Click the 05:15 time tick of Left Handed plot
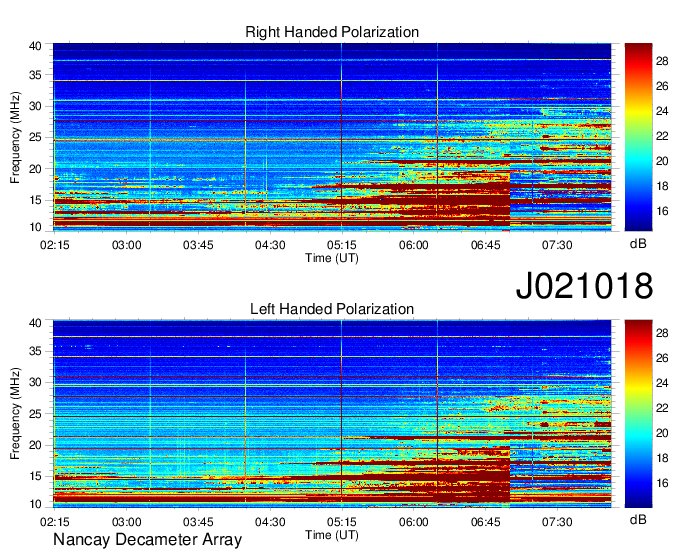Viewport: 680px width, 552px height. pyautogui.click(x=342, y=522)
